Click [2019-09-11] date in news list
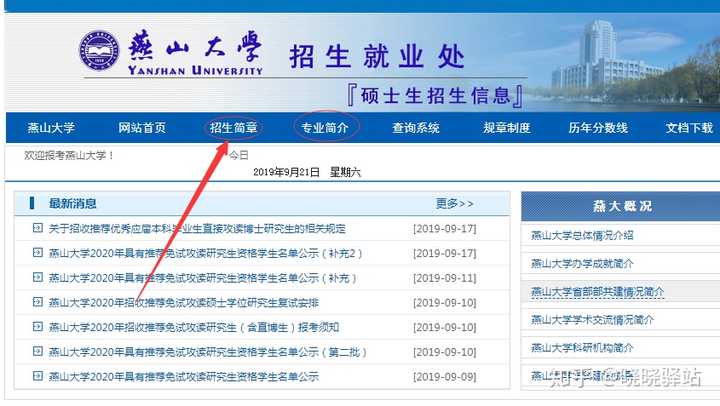The image size is (720, 406). (x=444, y=278)
